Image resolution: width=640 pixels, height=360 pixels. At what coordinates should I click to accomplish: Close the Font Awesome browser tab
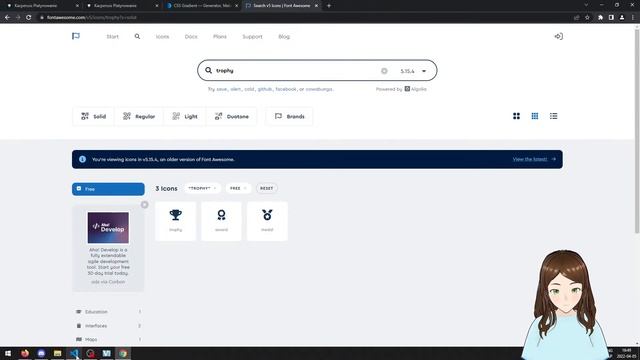(x=316, y=6)
